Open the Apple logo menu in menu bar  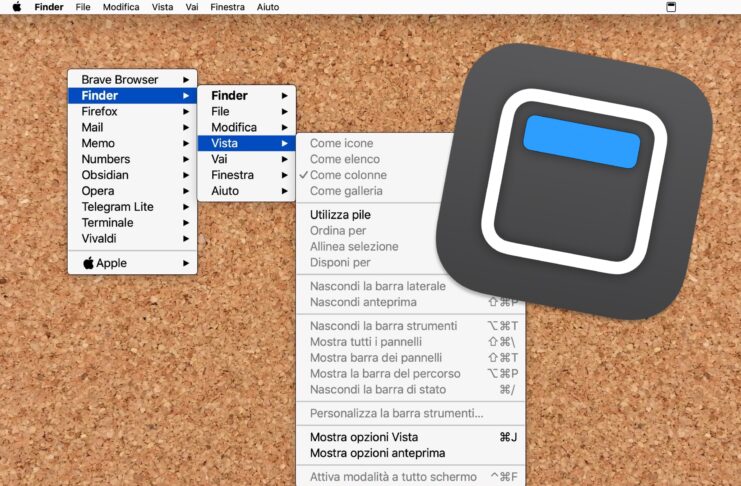[x=17, y=7]
